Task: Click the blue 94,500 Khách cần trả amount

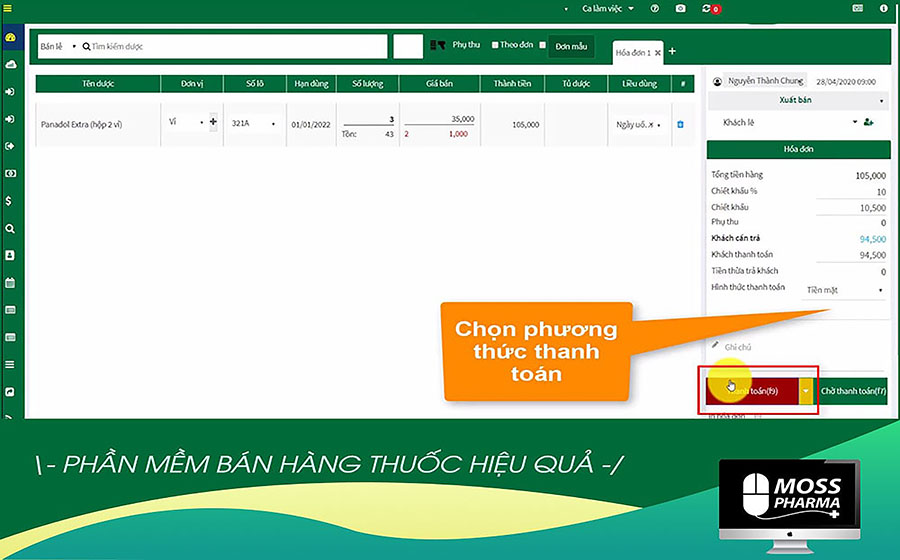Action: point(872,239)
